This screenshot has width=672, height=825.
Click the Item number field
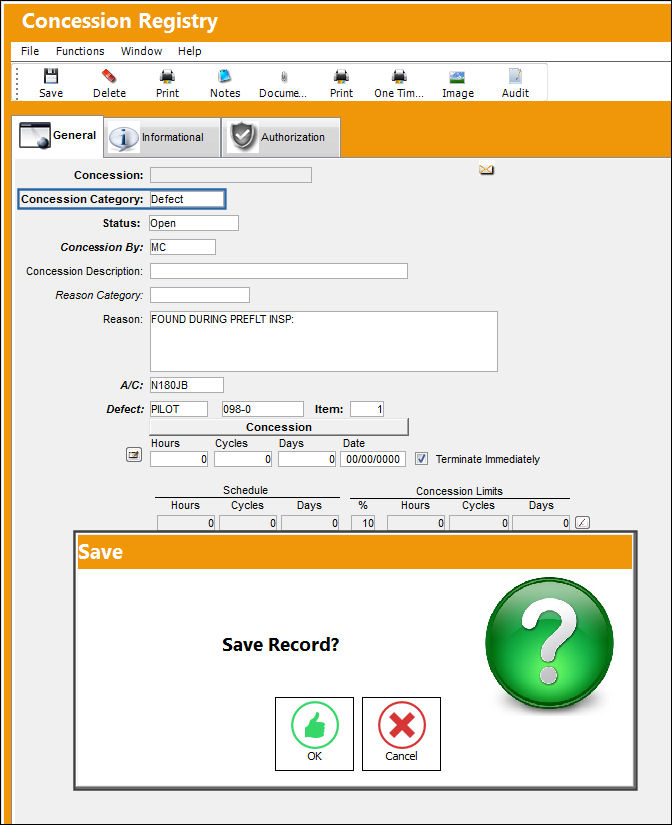click(x=367, y=409)
